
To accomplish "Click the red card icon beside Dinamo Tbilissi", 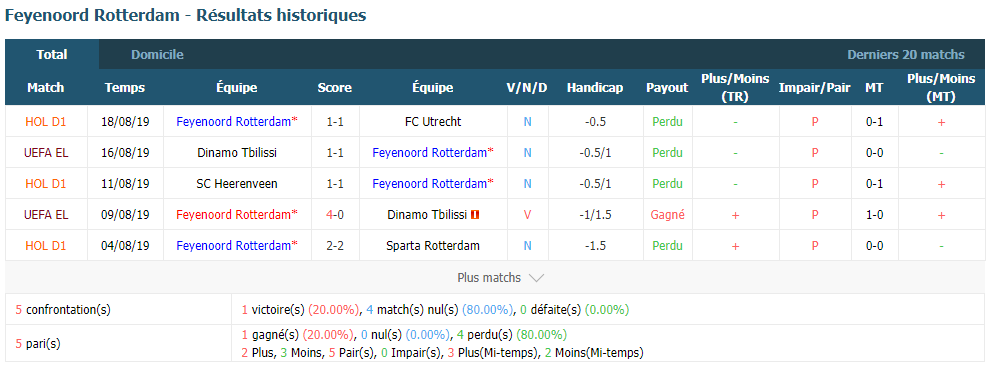I will (475, 215).
